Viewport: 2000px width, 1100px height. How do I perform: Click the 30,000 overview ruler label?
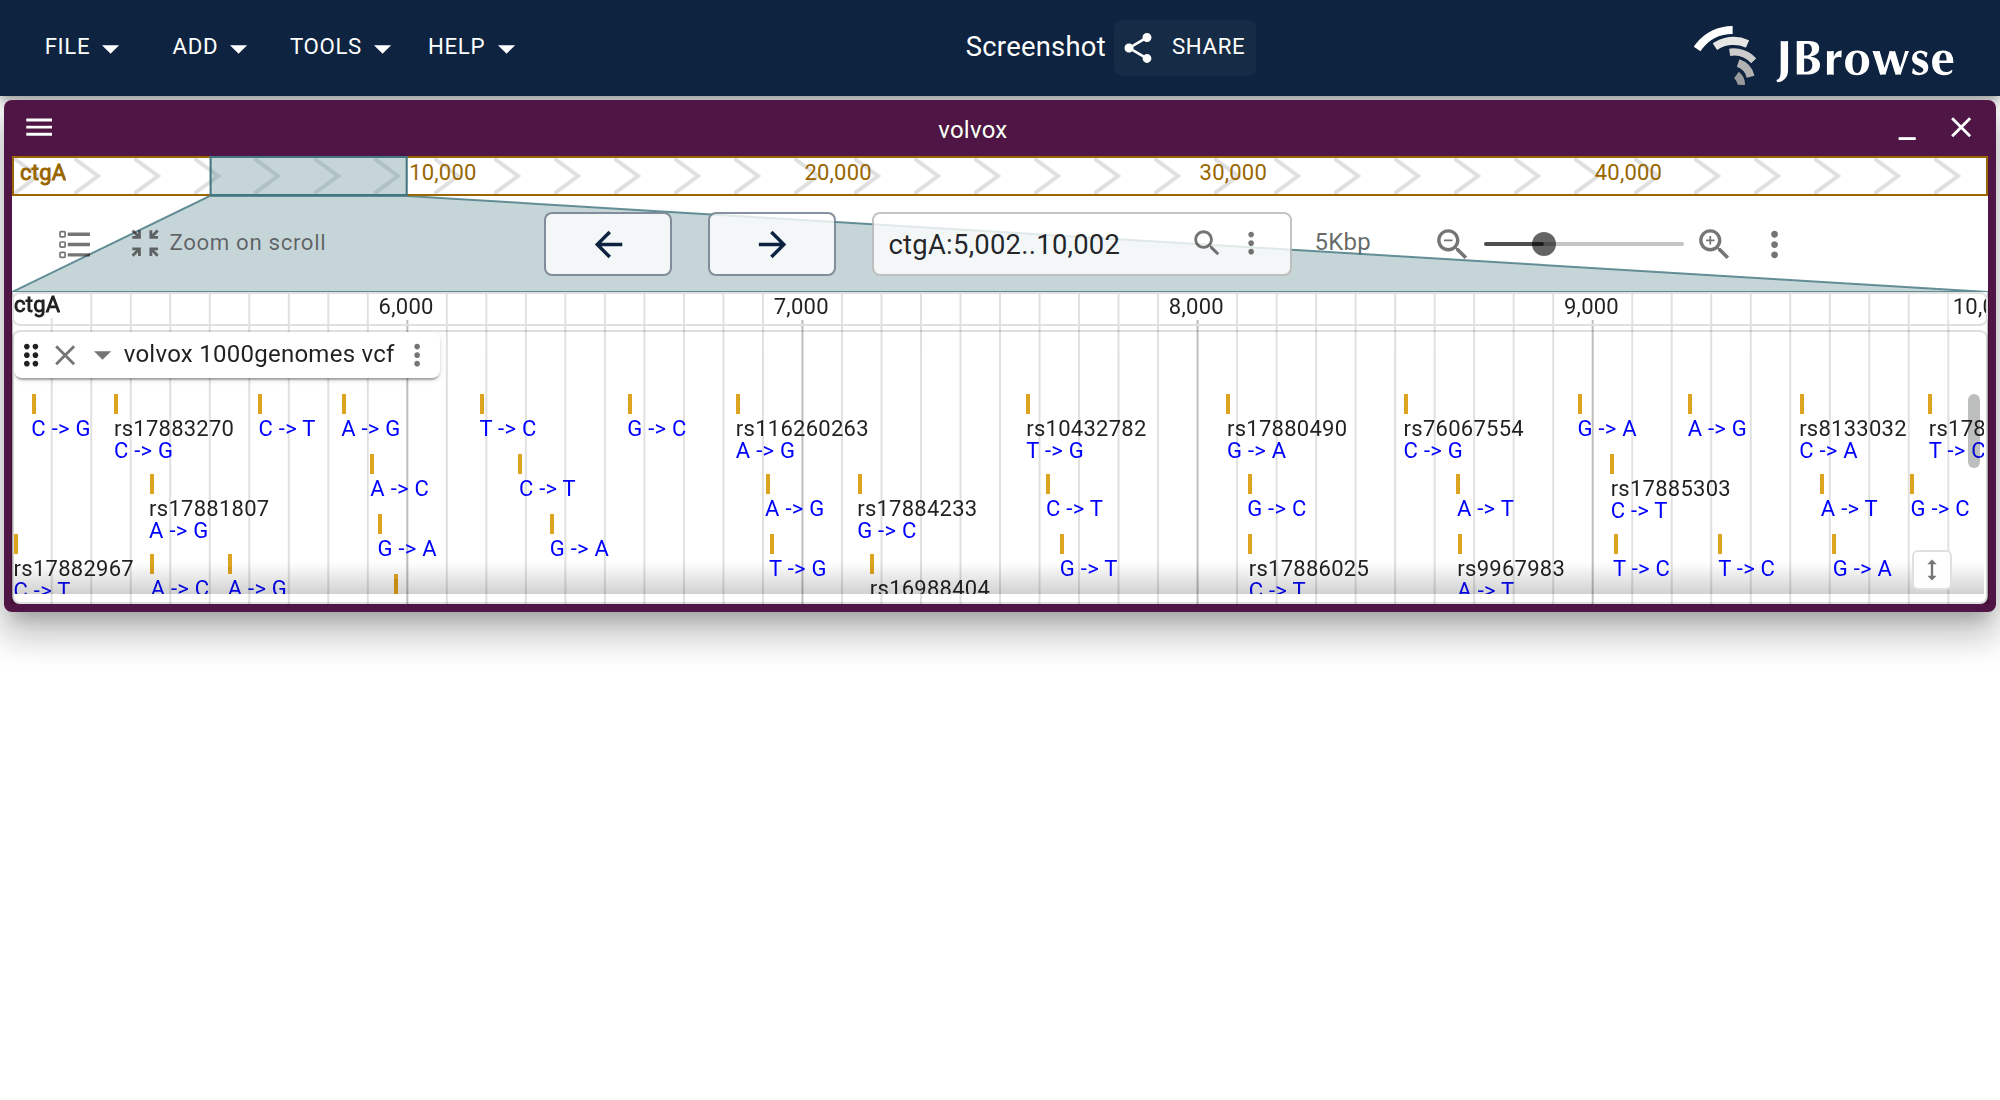(x=1233, y=172)
